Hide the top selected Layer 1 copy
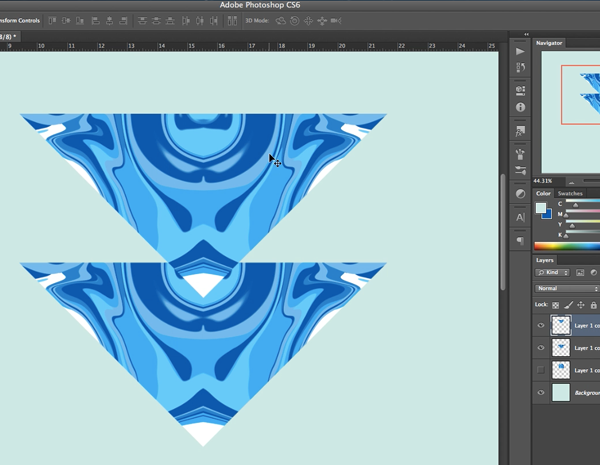The width and height of the screenshot is (600, 465). tap(541, 325)
